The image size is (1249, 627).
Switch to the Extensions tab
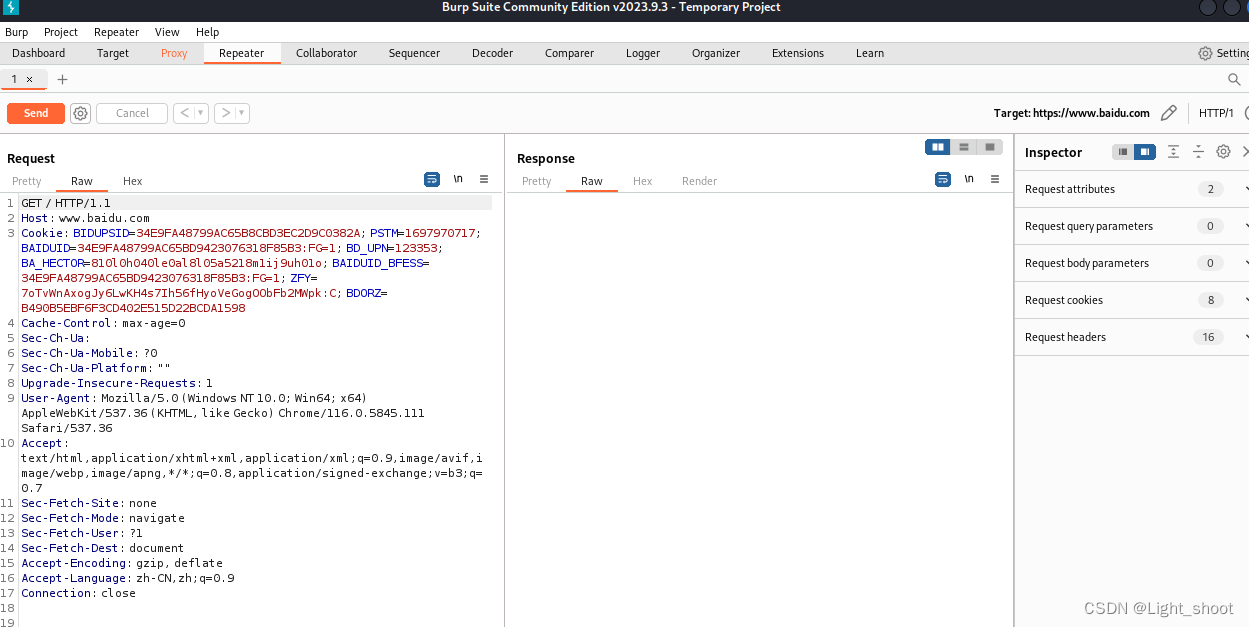click(798, 53)
